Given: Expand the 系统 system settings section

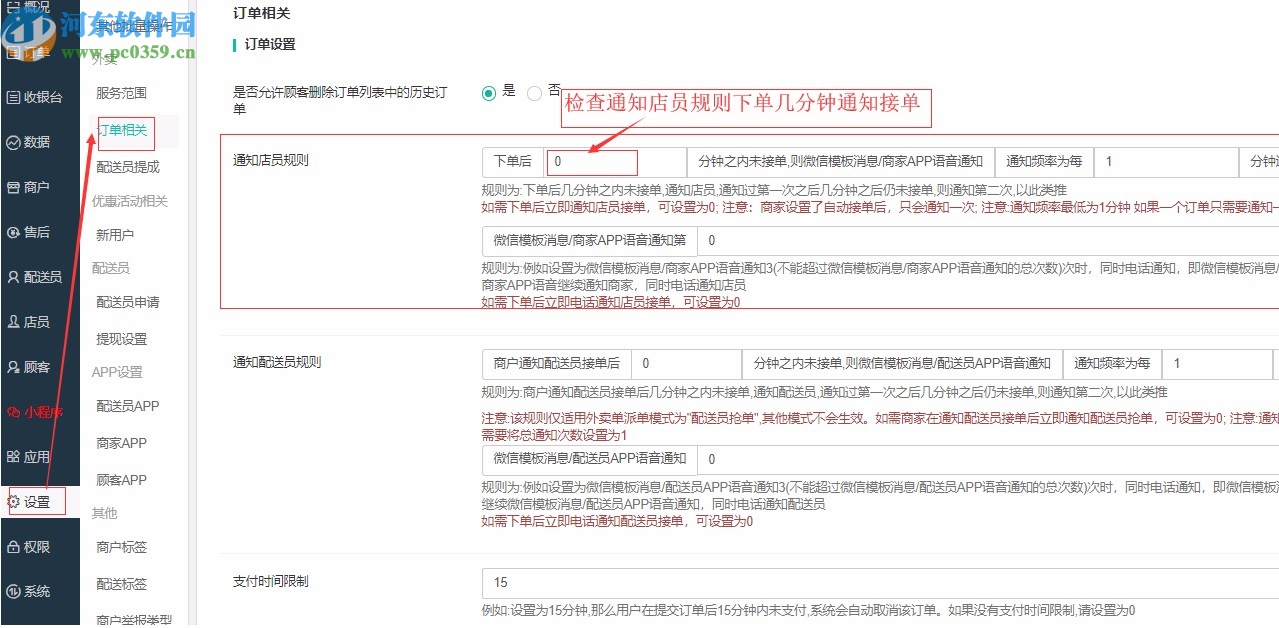Looking at the screenshot, I should [40, 591].
